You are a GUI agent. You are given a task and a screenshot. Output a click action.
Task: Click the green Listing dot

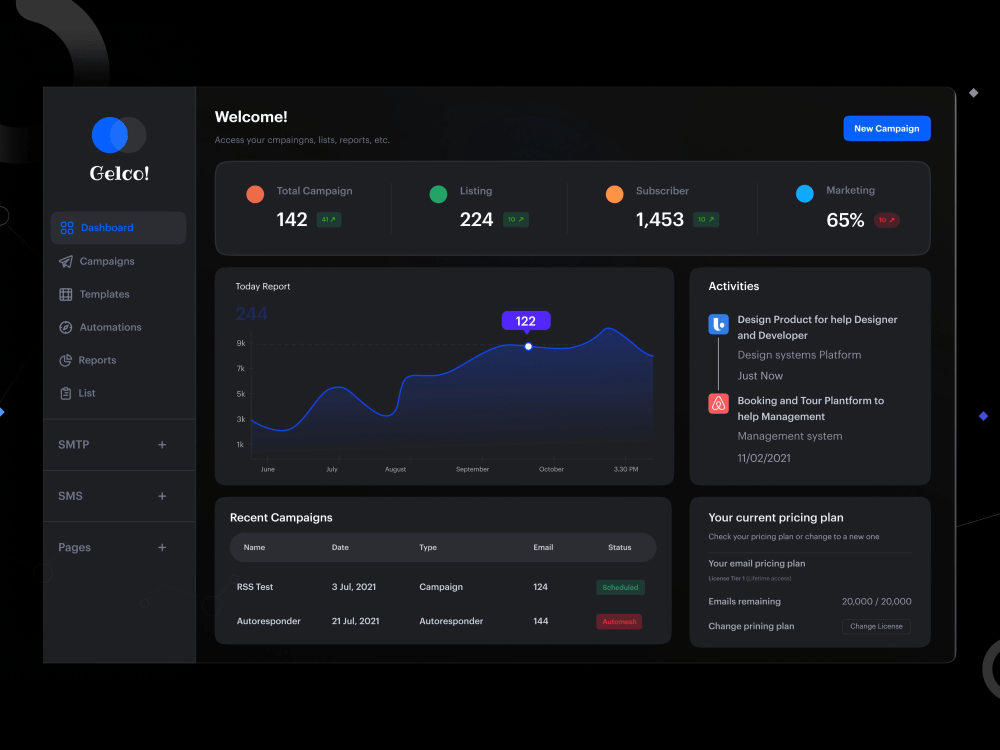coord(438,194)
